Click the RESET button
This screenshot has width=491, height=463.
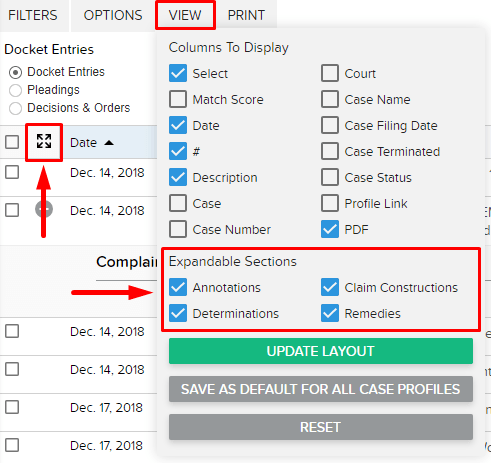point(321,427)
